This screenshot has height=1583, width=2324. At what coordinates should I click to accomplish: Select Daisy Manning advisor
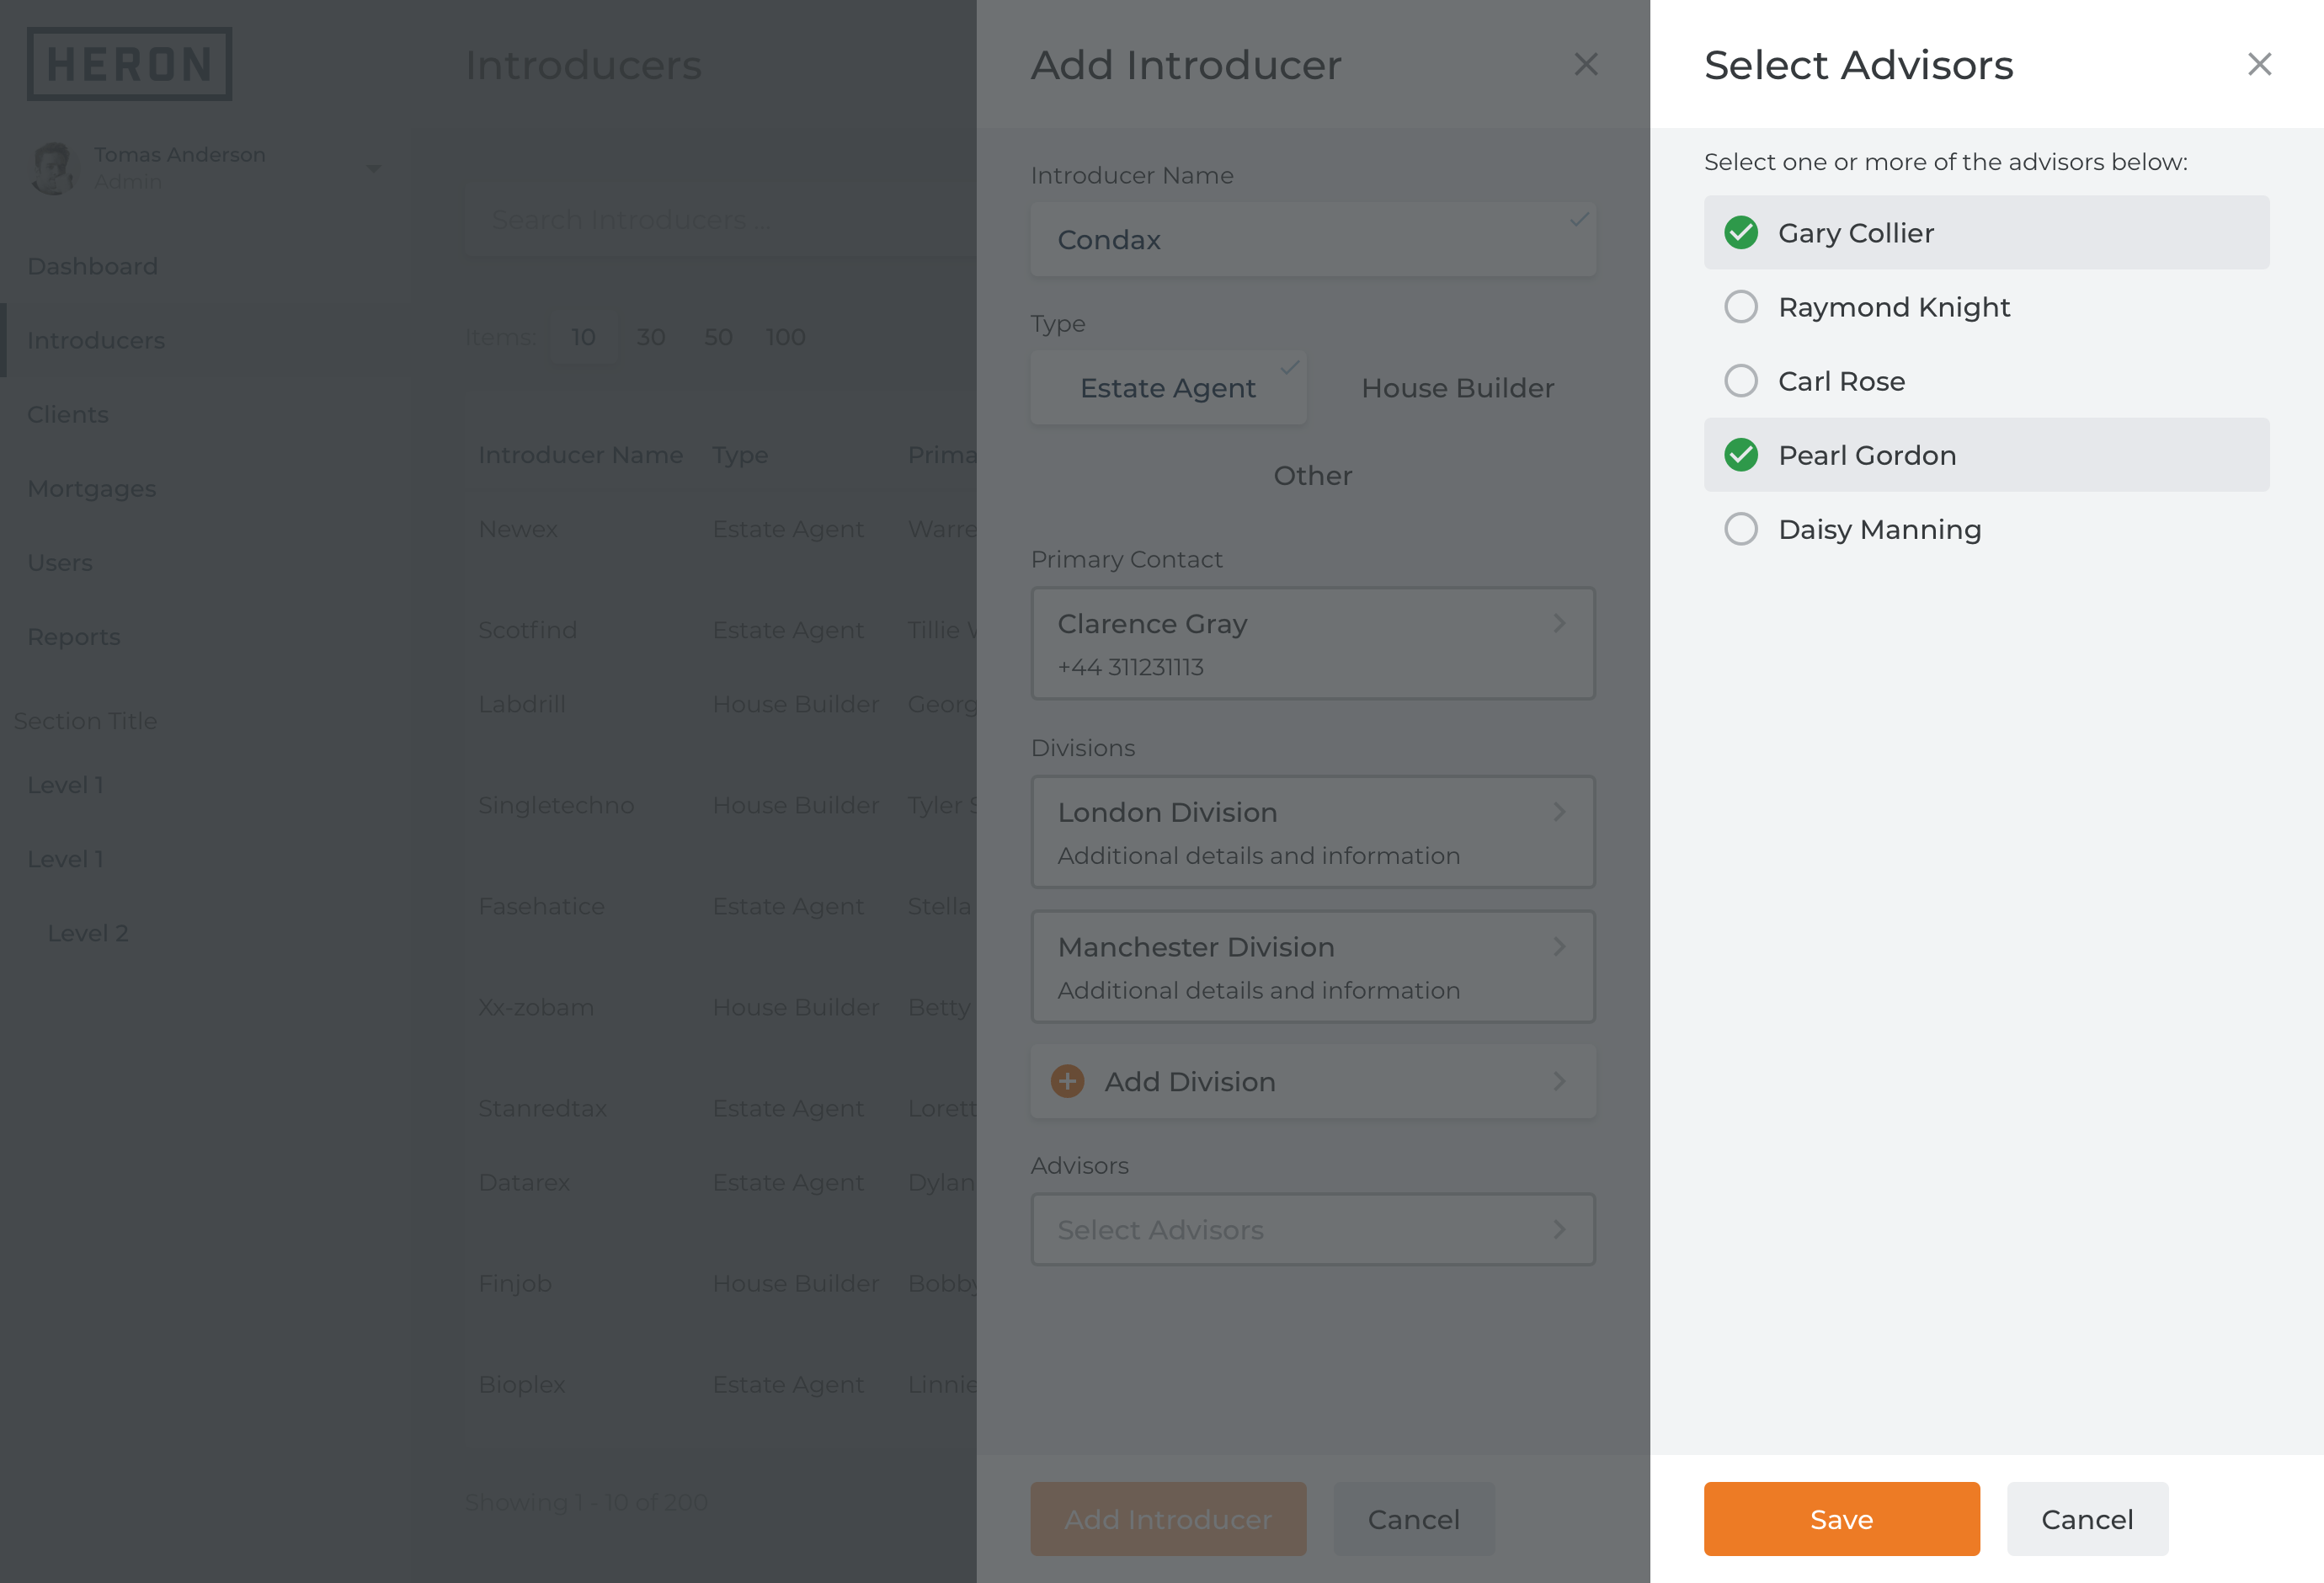(x=1986, y=528)
